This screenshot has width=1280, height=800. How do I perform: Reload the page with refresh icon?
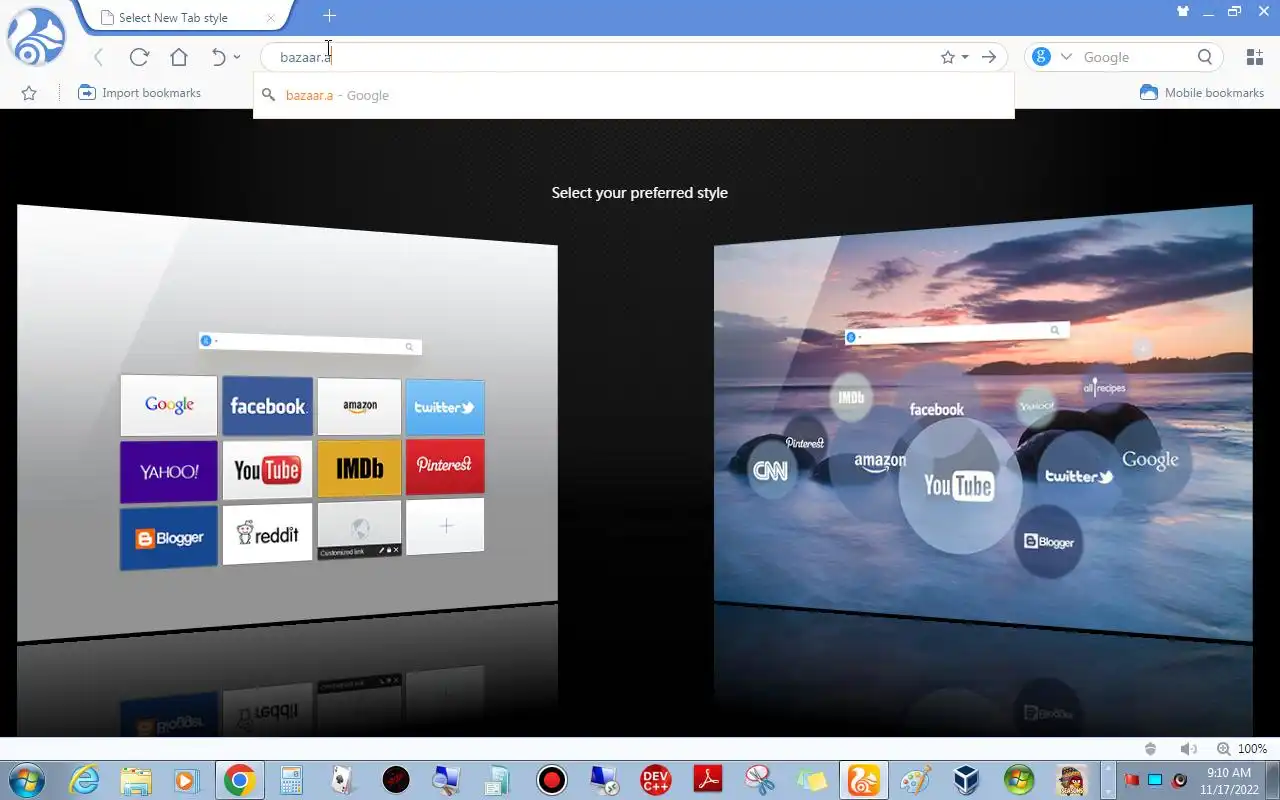click(139, 57)
